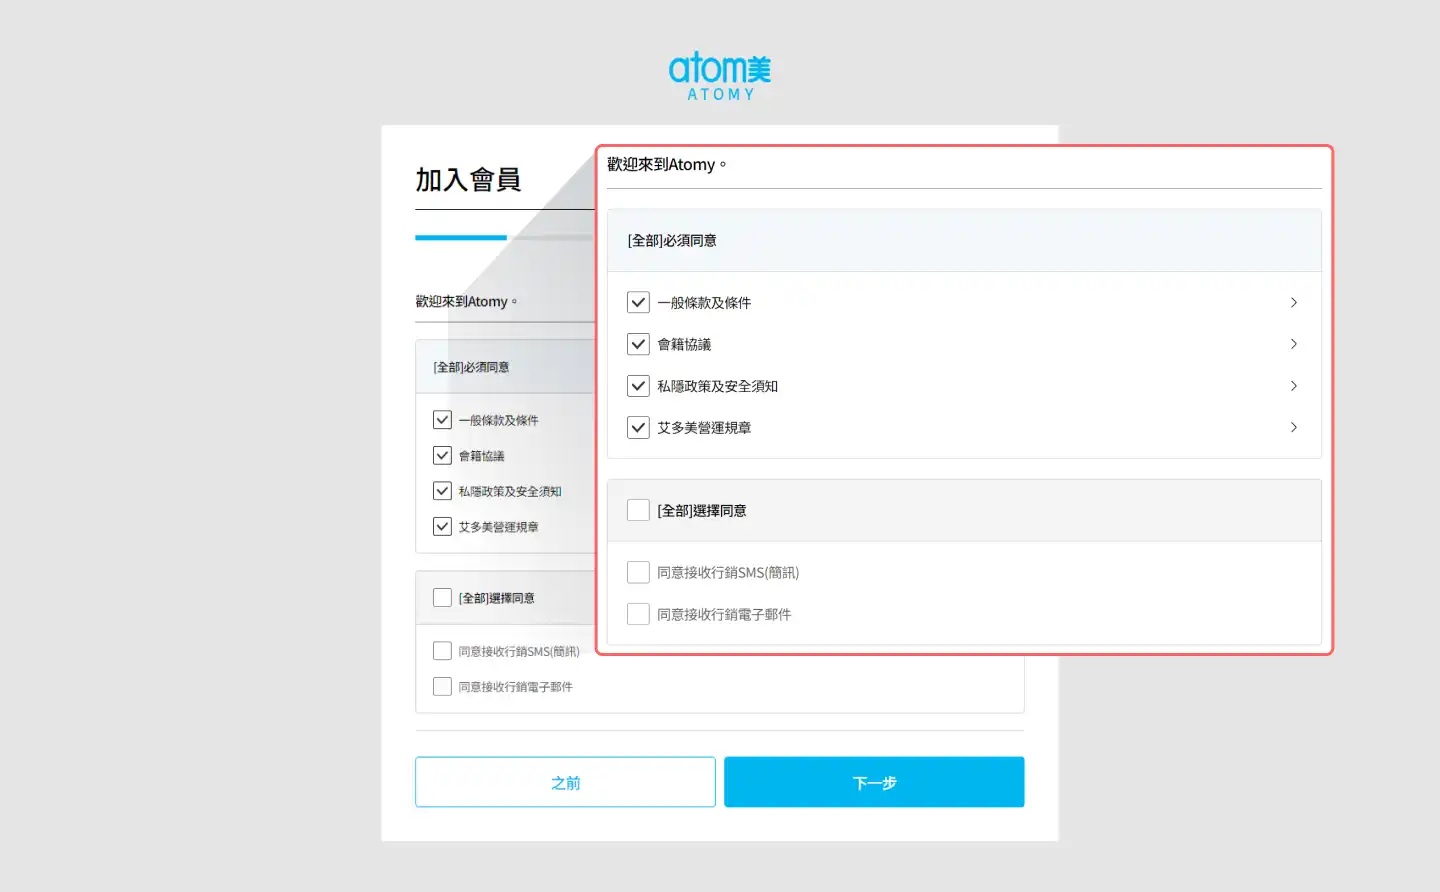1440x892 pixels.
Task: Enable 同意接收行銷電子郵件 in the enlarged panel
Action: coord(638,614)
